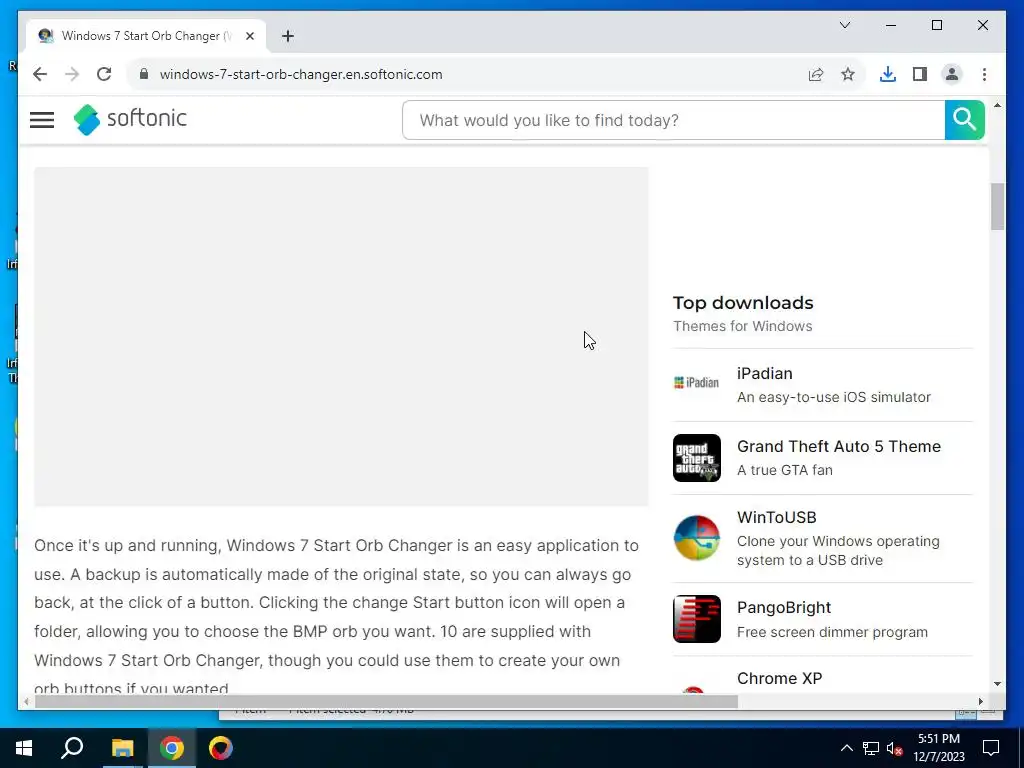Open the Chrome XP link
This screenshot has height=768, width=1024.
point(780,679)
